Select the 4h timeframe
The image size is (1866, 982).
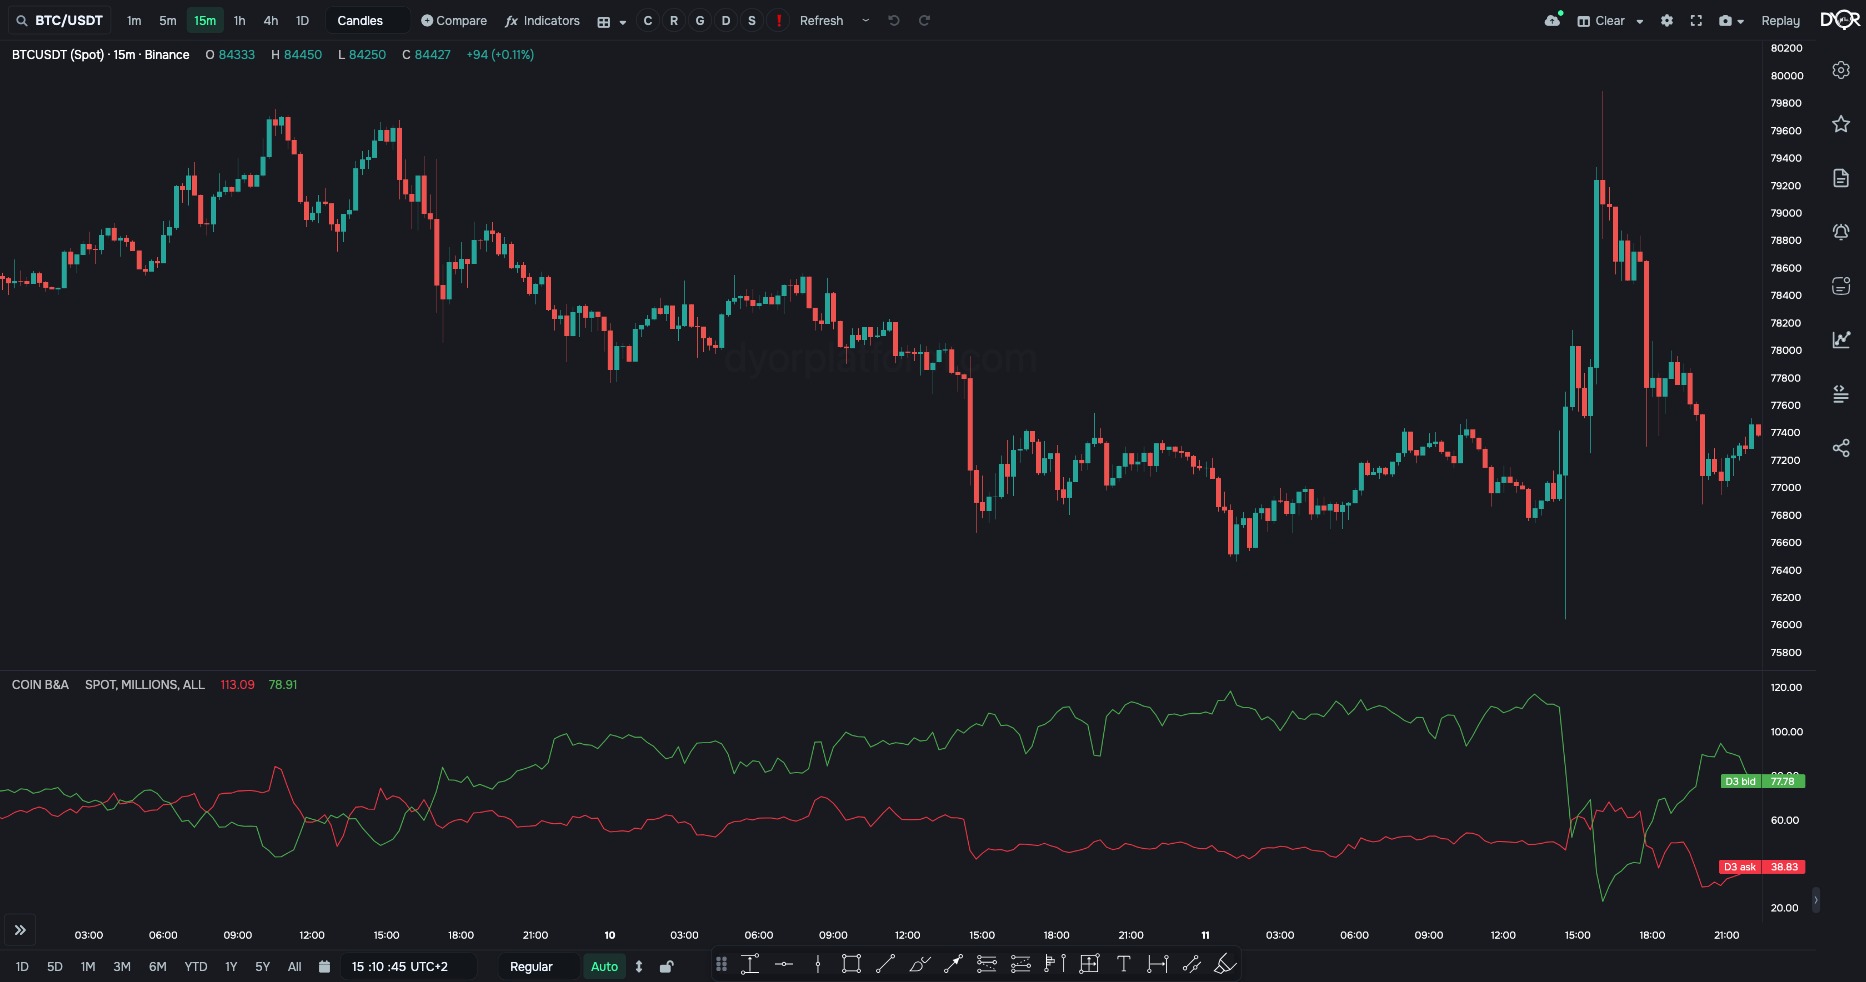tap(271, 21)
